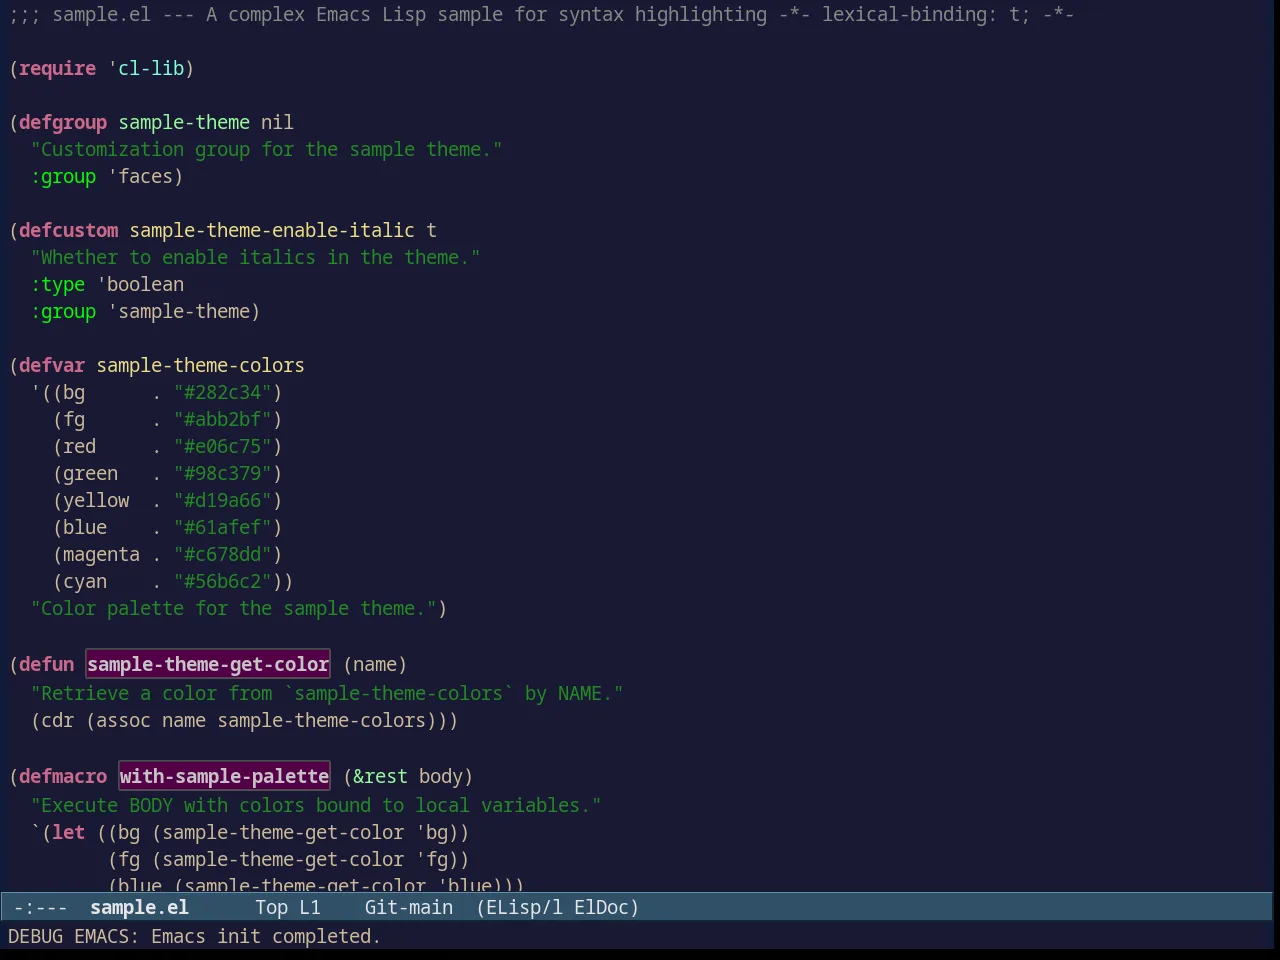Click the assoc function call
This screenshot has height=960, width=1280.
coord(123,720)
